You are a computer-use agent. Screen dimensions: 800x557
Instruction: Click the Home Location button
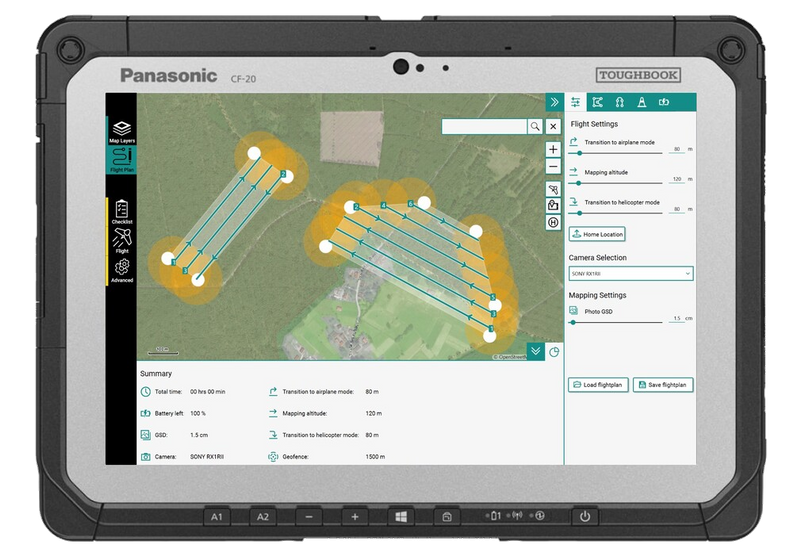[x=597, y=234]
